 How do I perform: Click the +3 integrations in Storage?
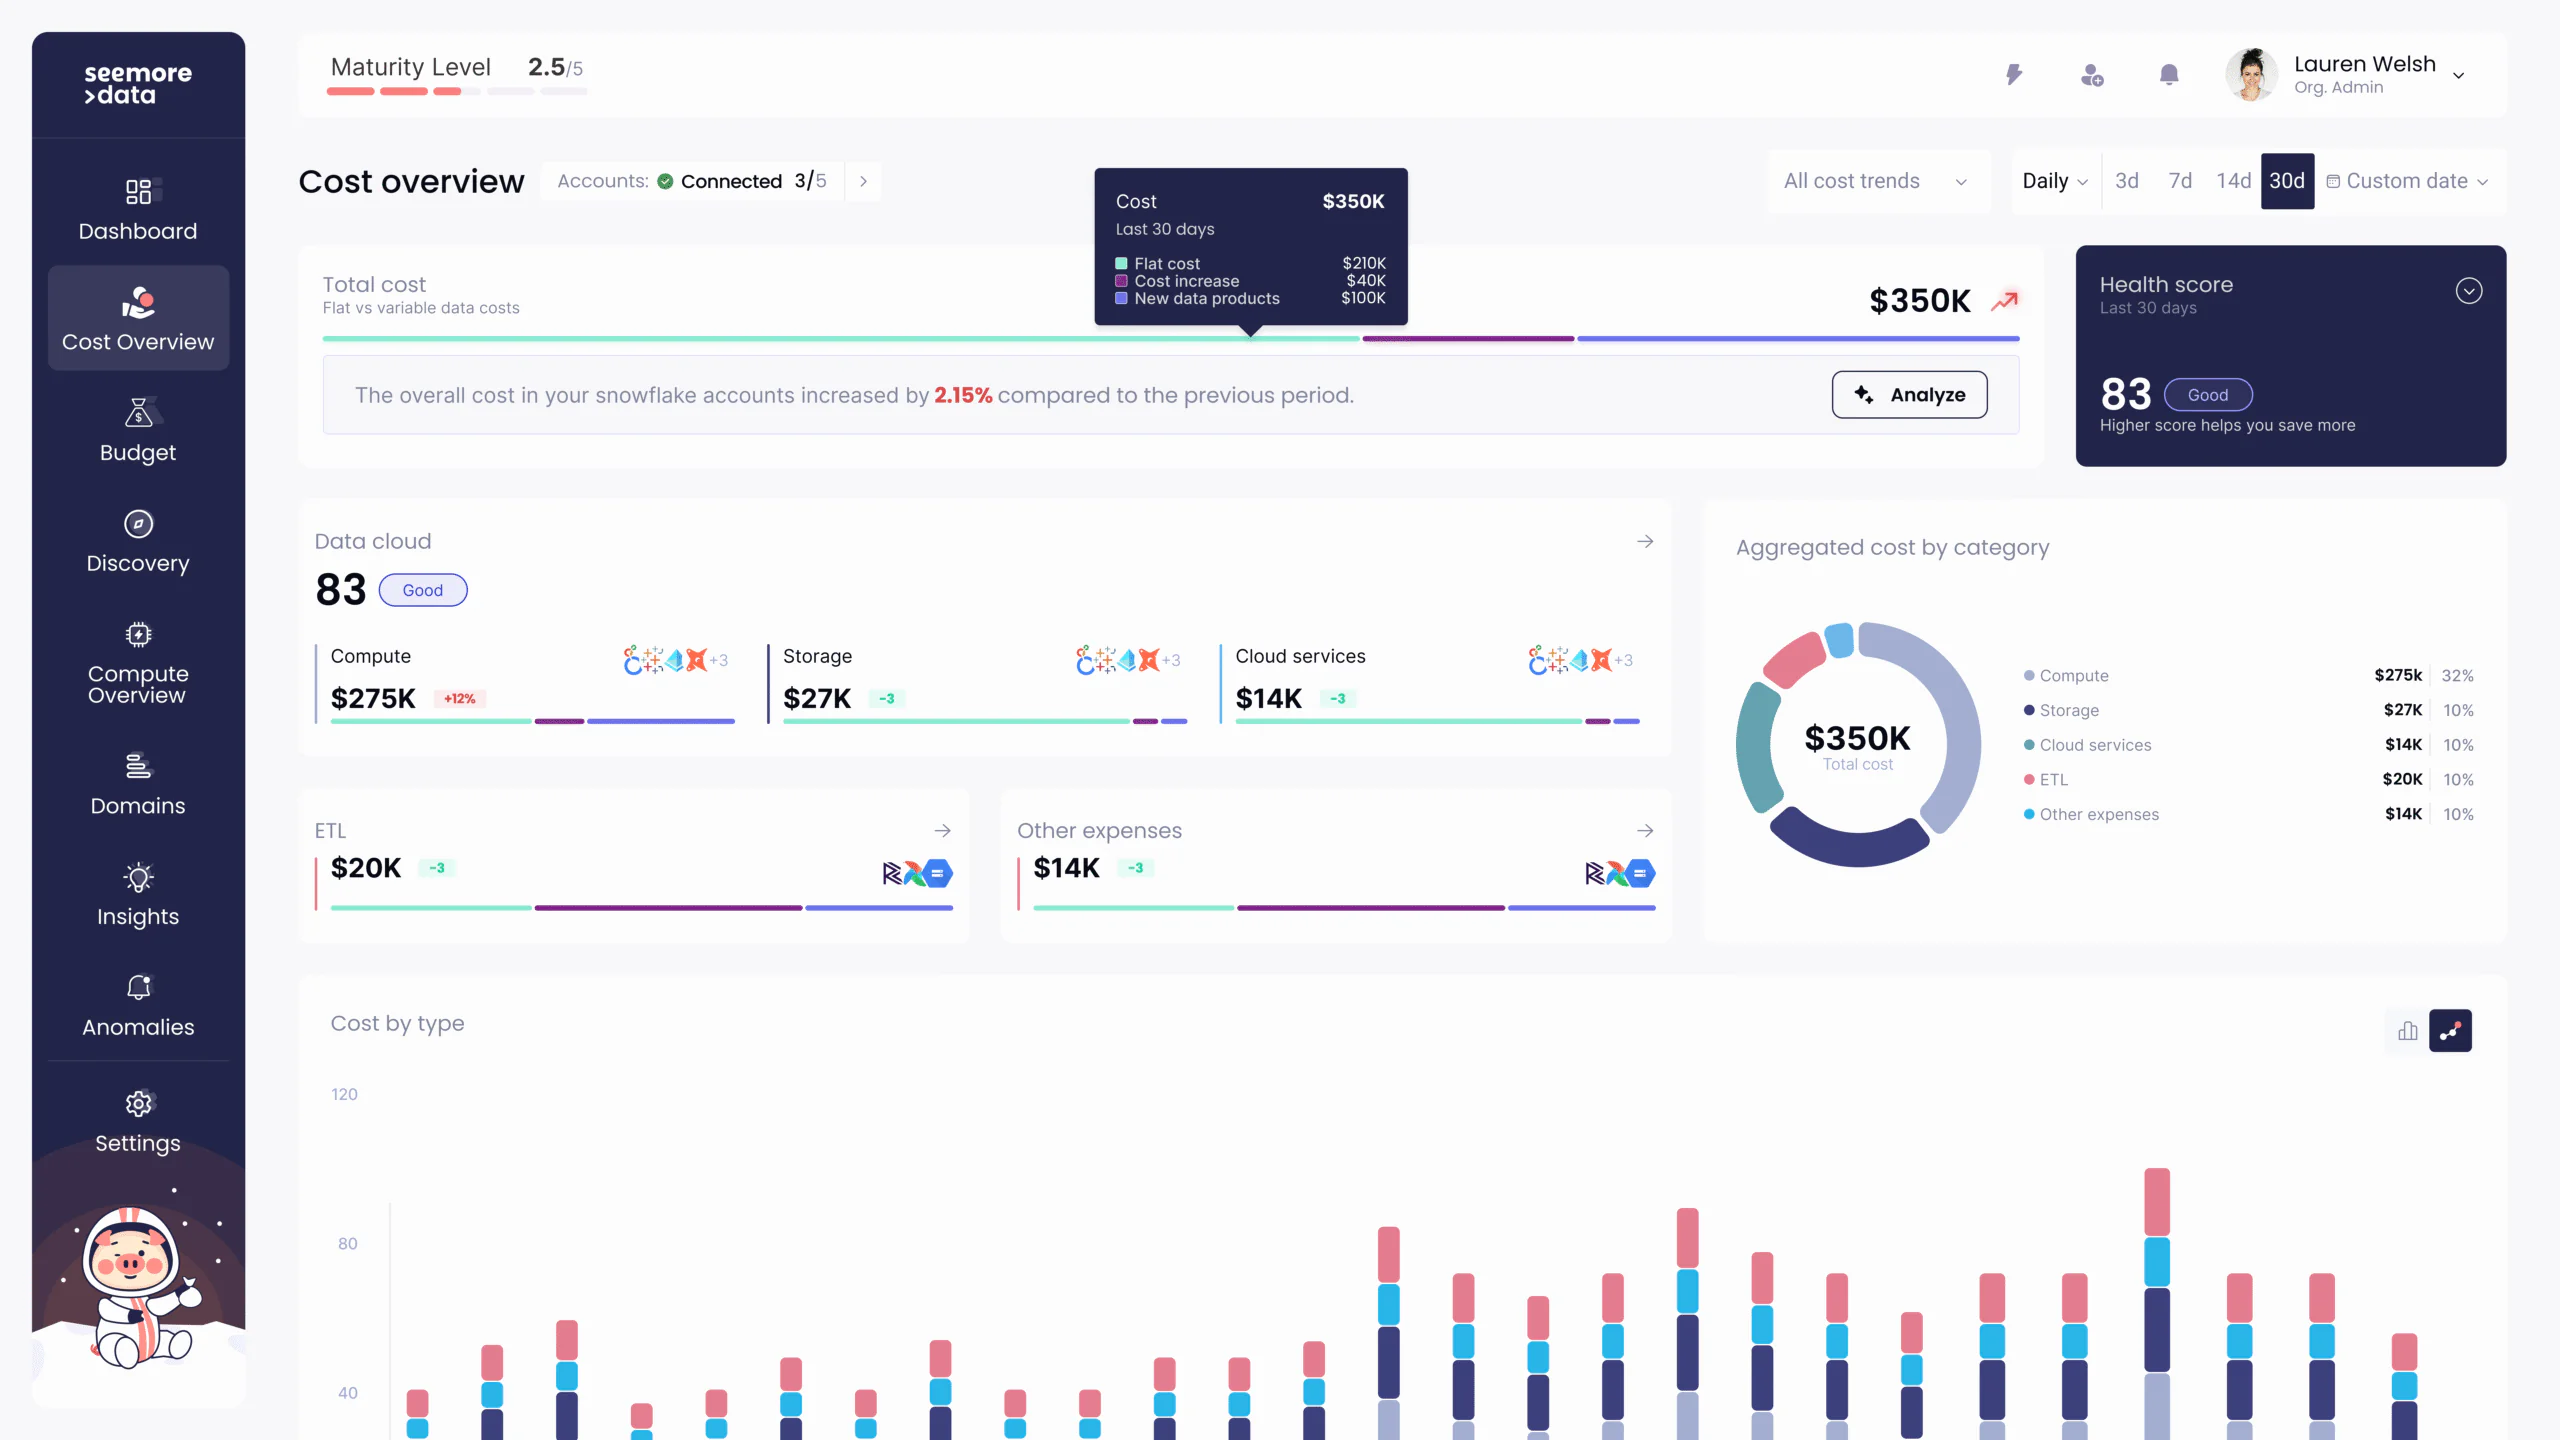[x=1171, y=661]
